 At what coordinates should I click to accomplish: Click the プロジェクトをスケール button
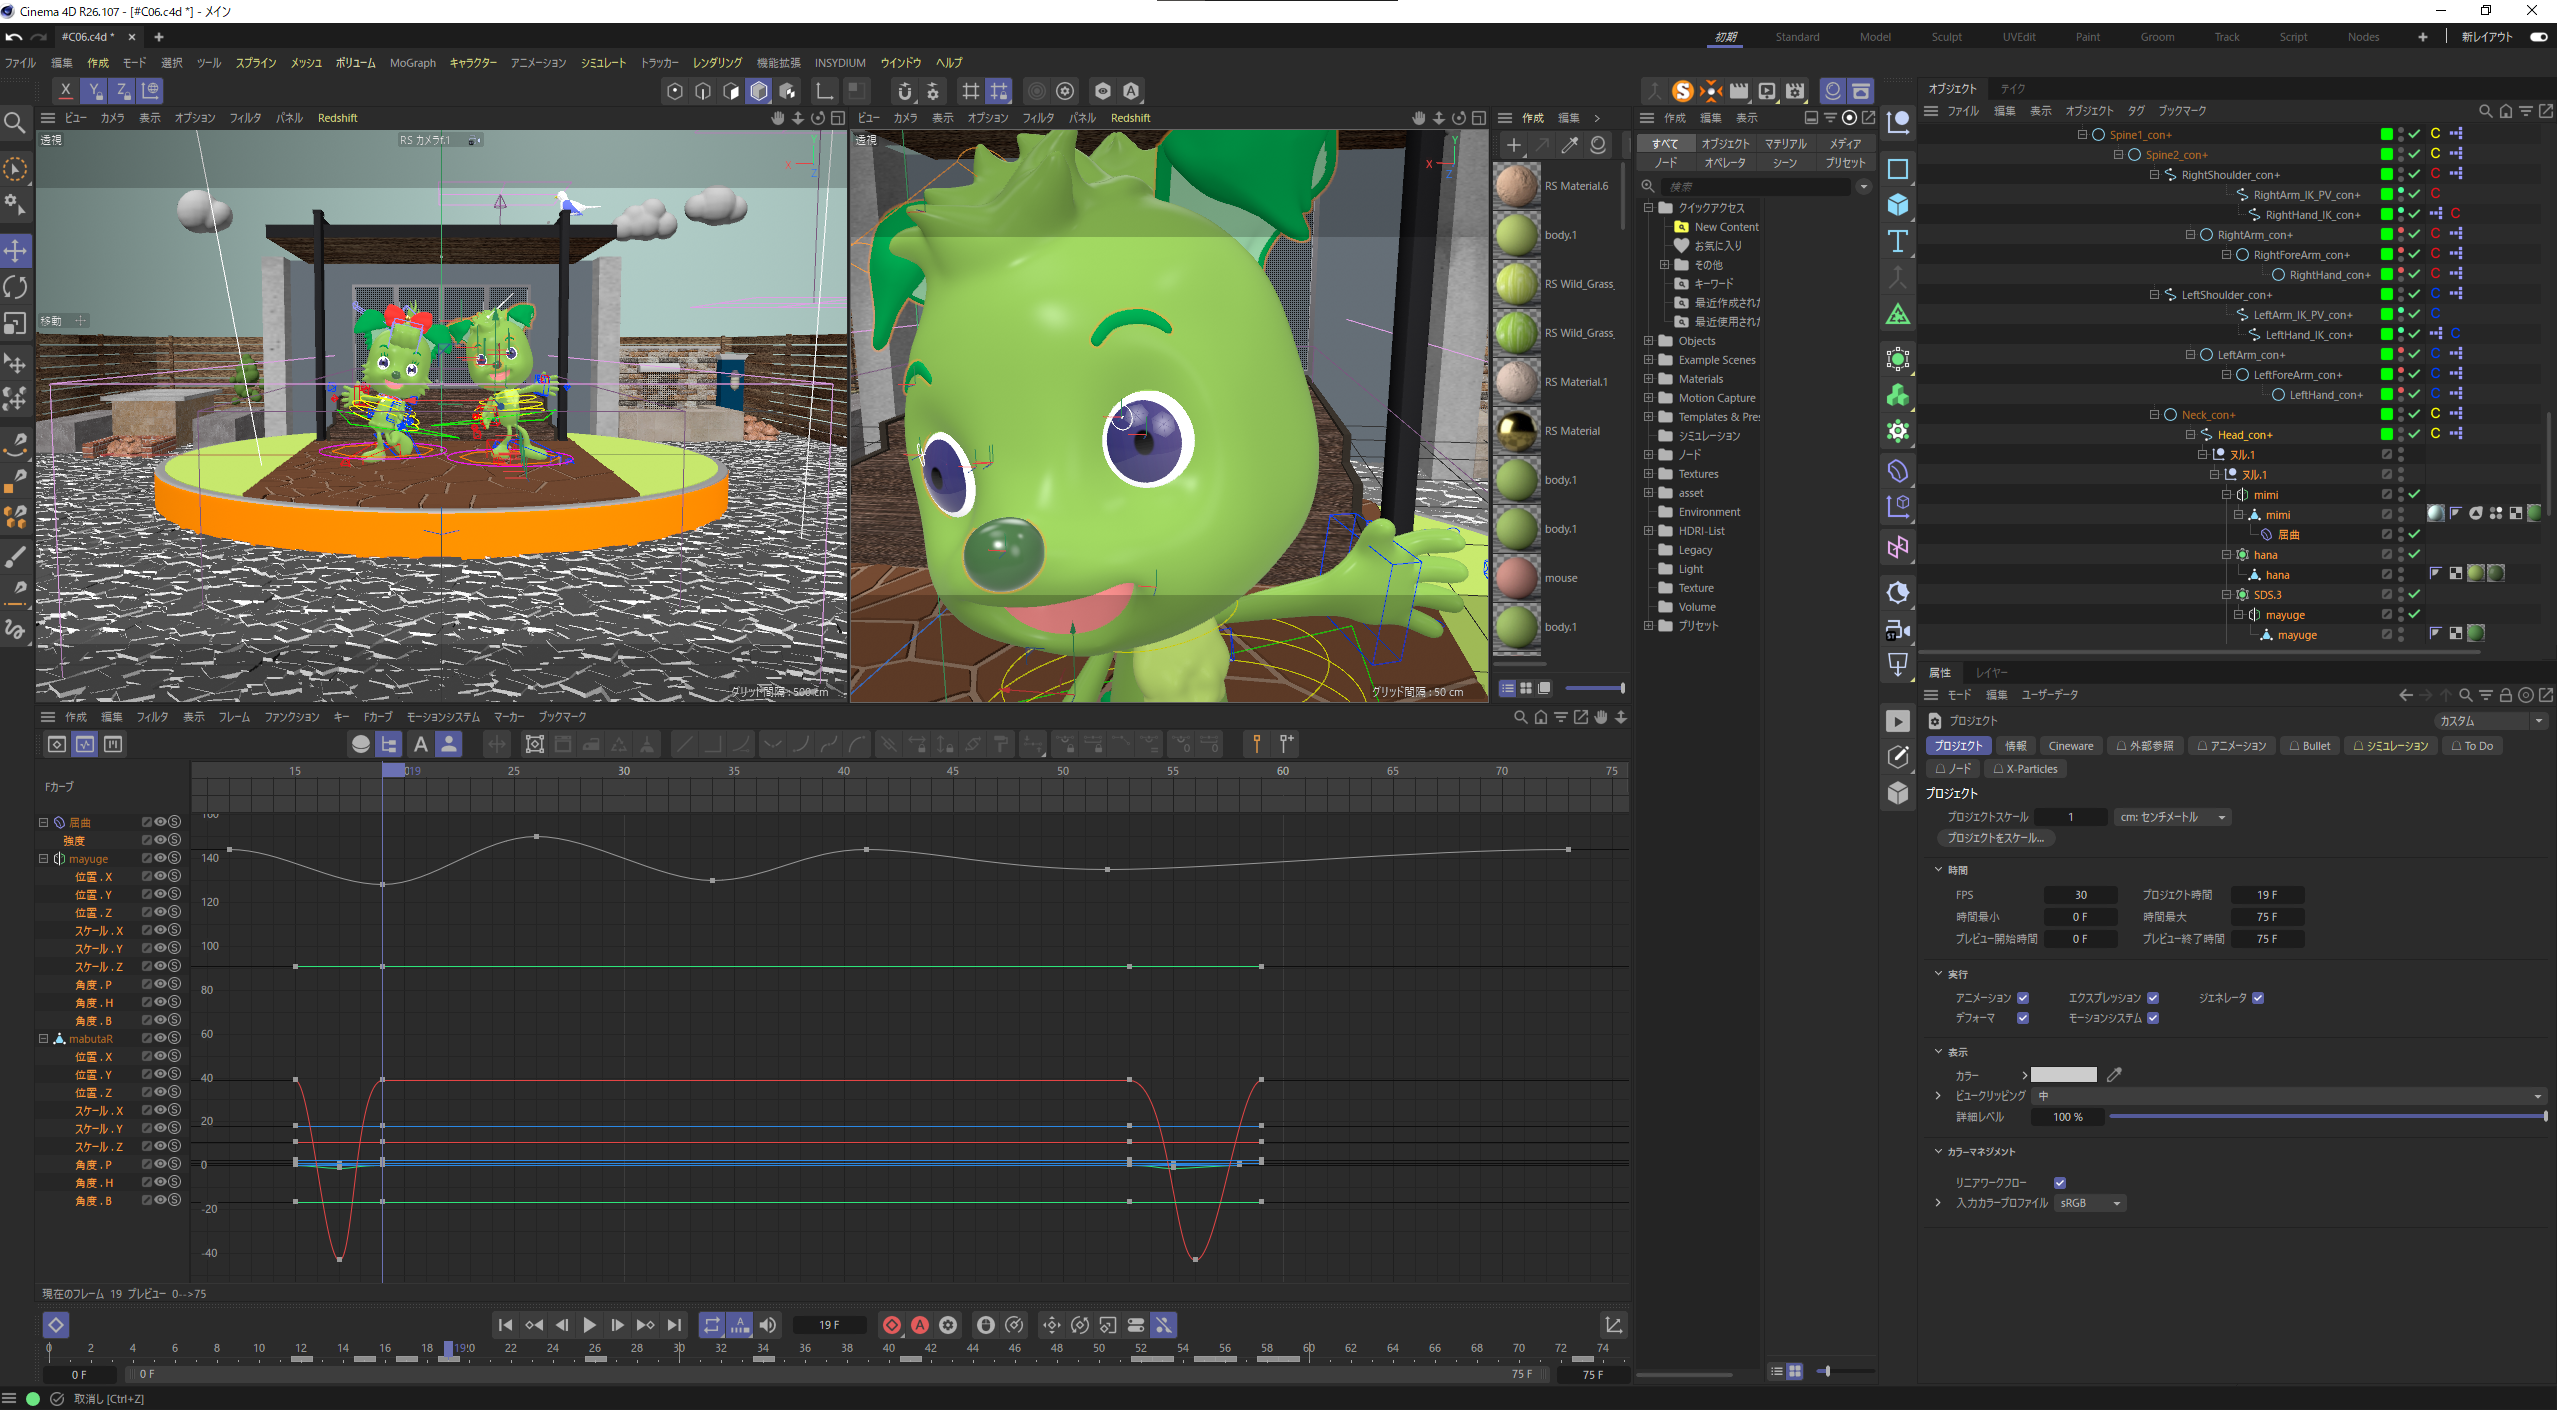[1995, 838]
